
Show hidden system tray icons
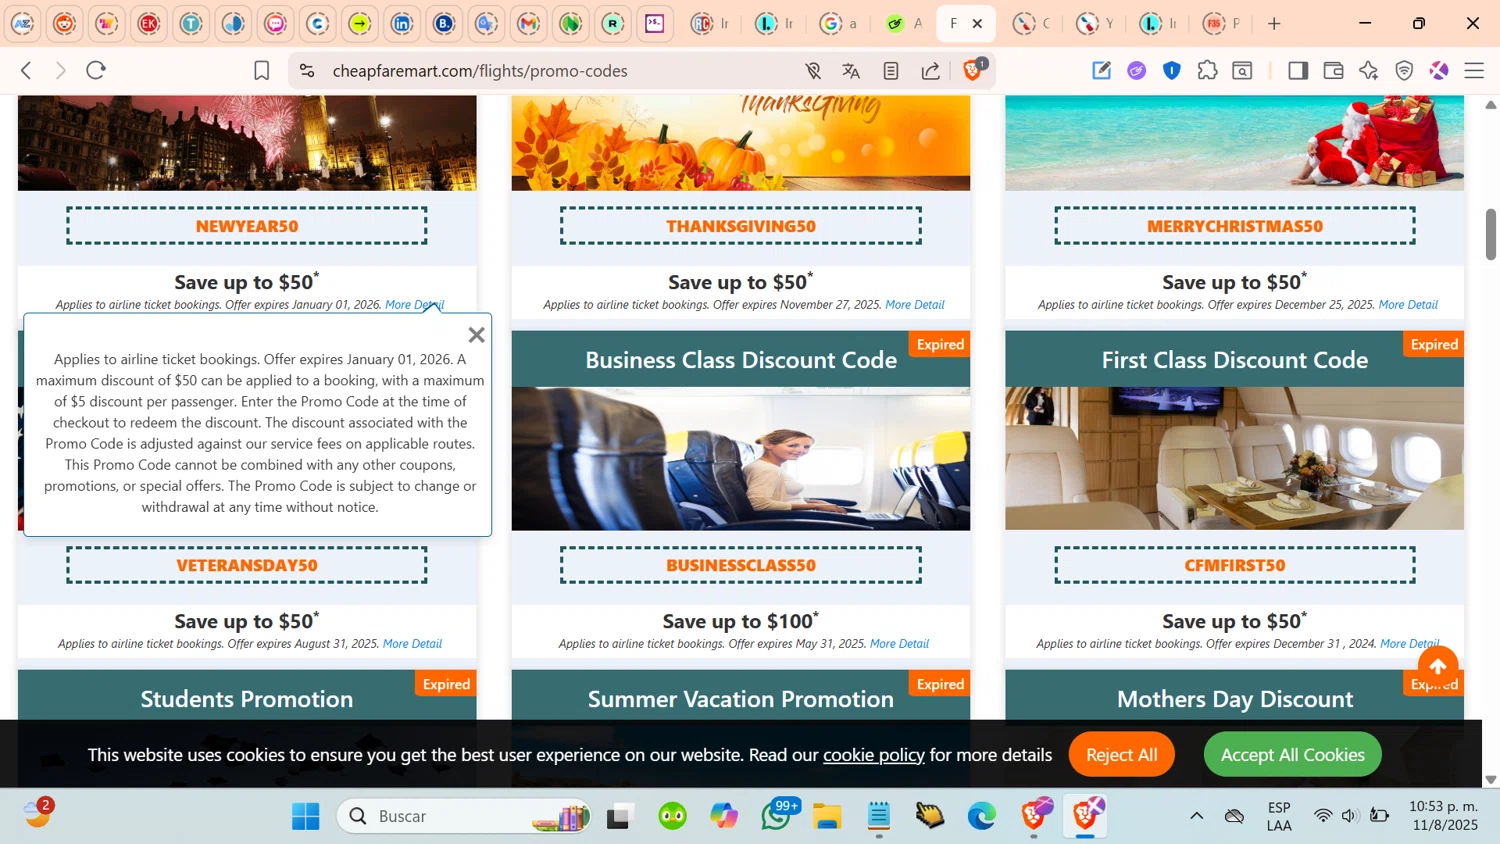(1196, 817)
